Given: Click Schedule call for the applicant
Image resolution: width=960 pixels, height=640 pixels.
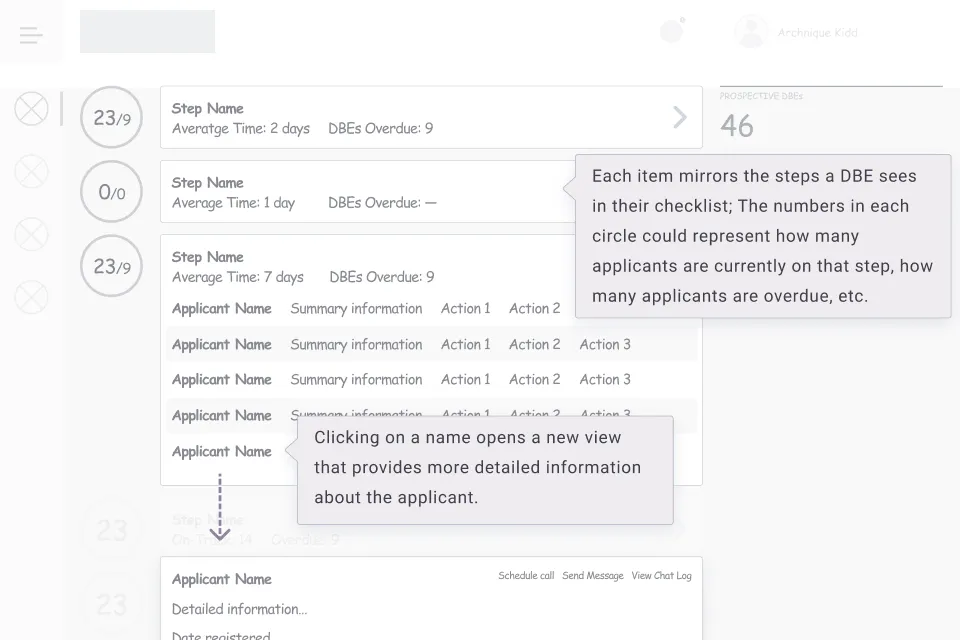Looking at the screenshot, I should click(x=526, y=575).
